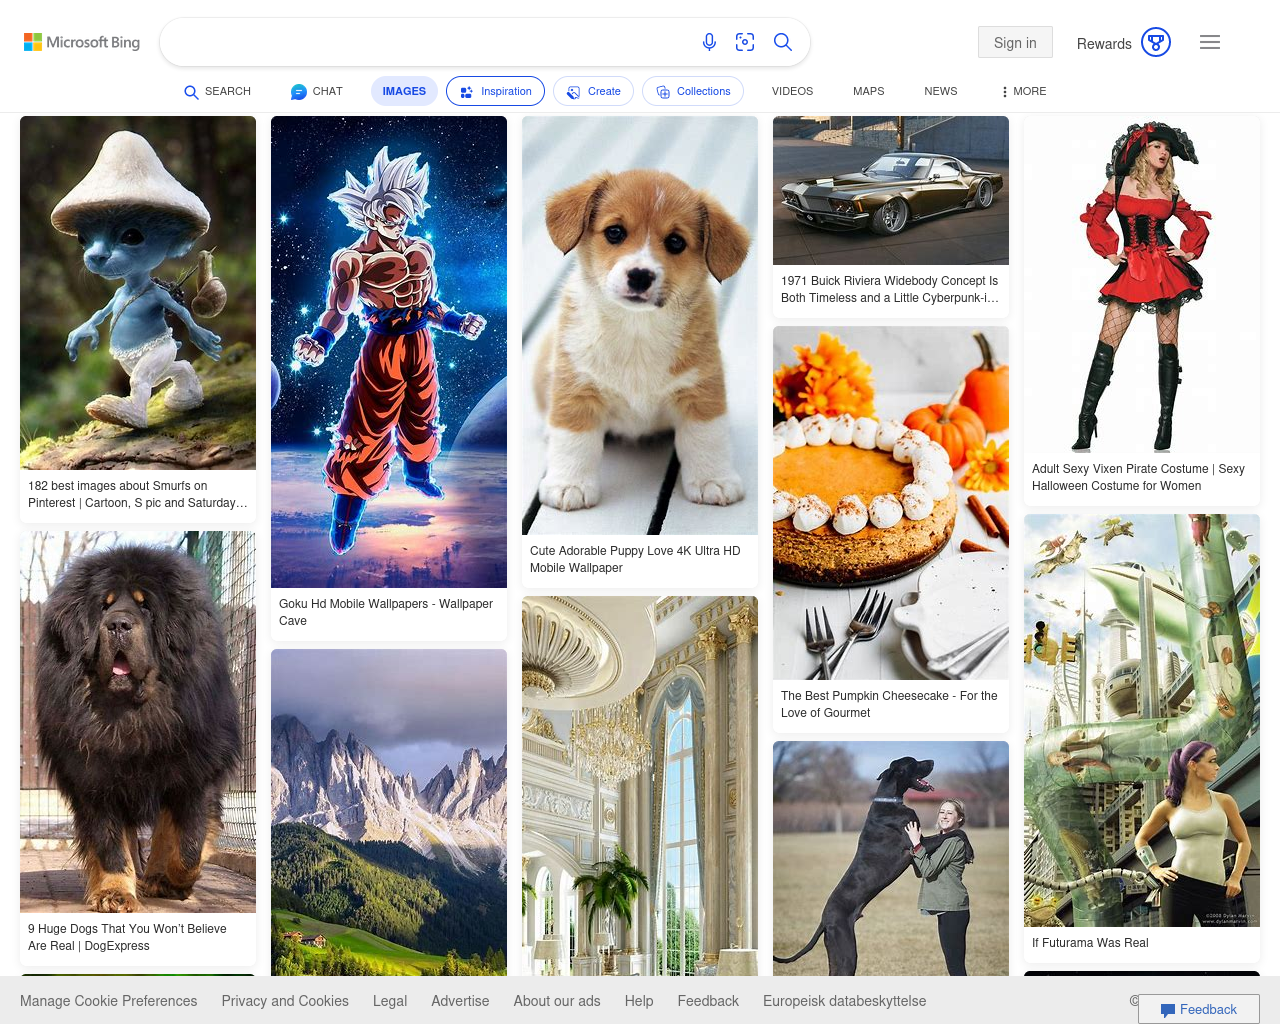Open the Help footer link
1280x1024 pixels.
(639, 1001)
